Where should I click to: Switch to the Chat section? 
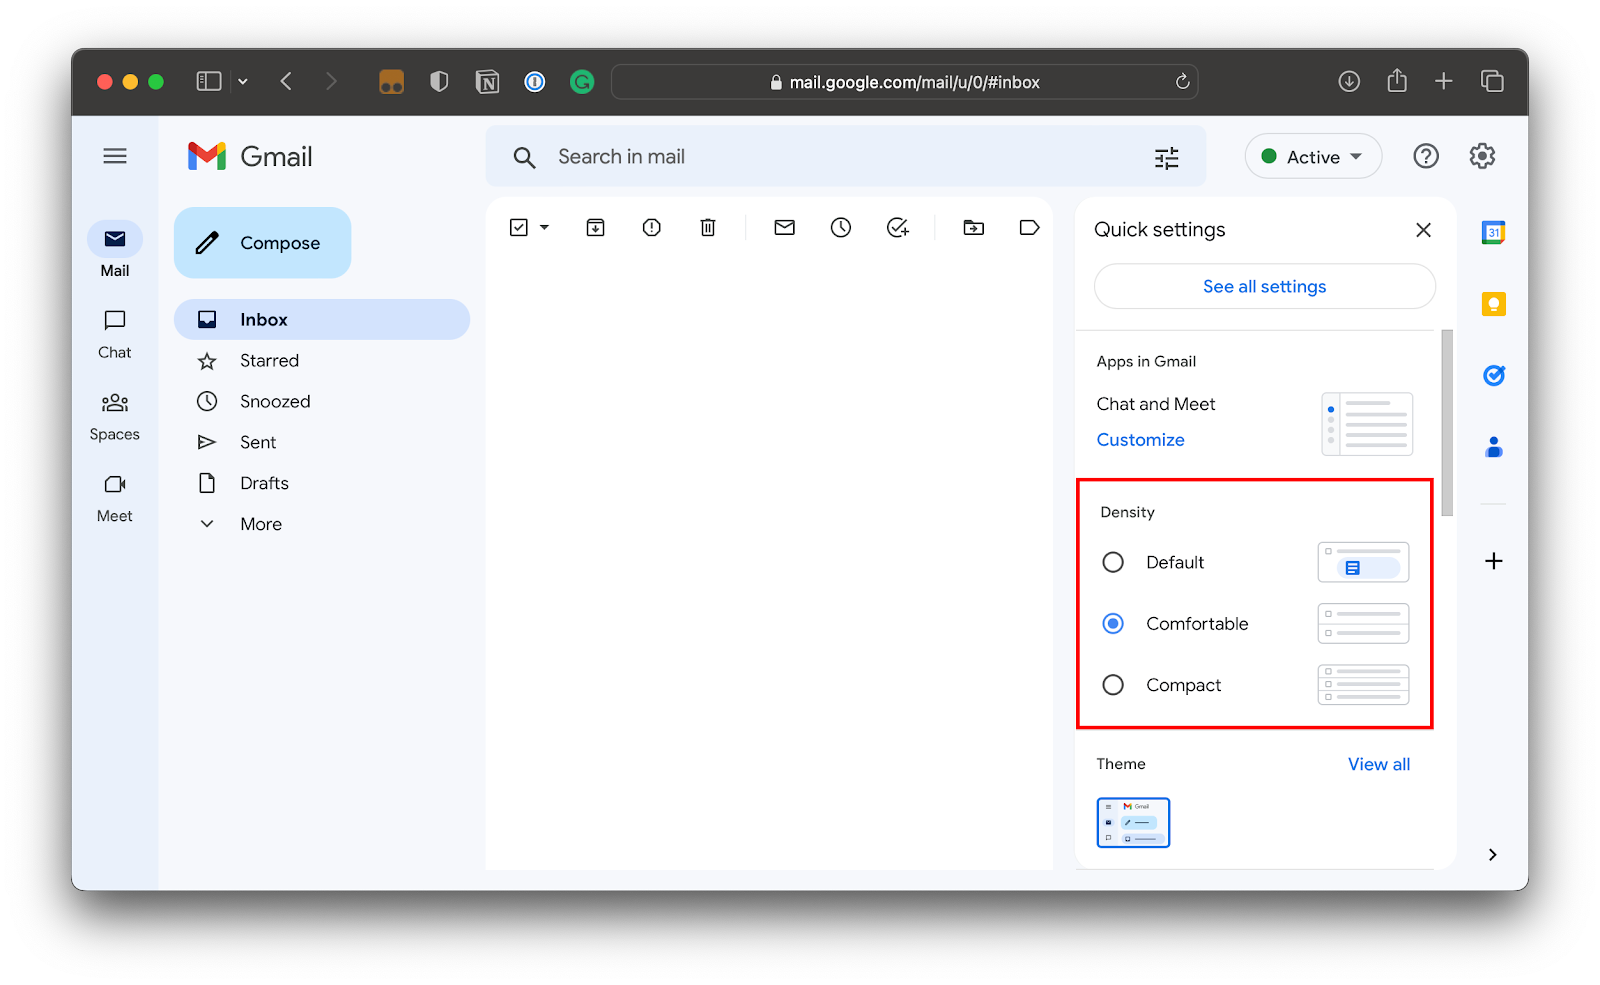[x=114, y=333]
